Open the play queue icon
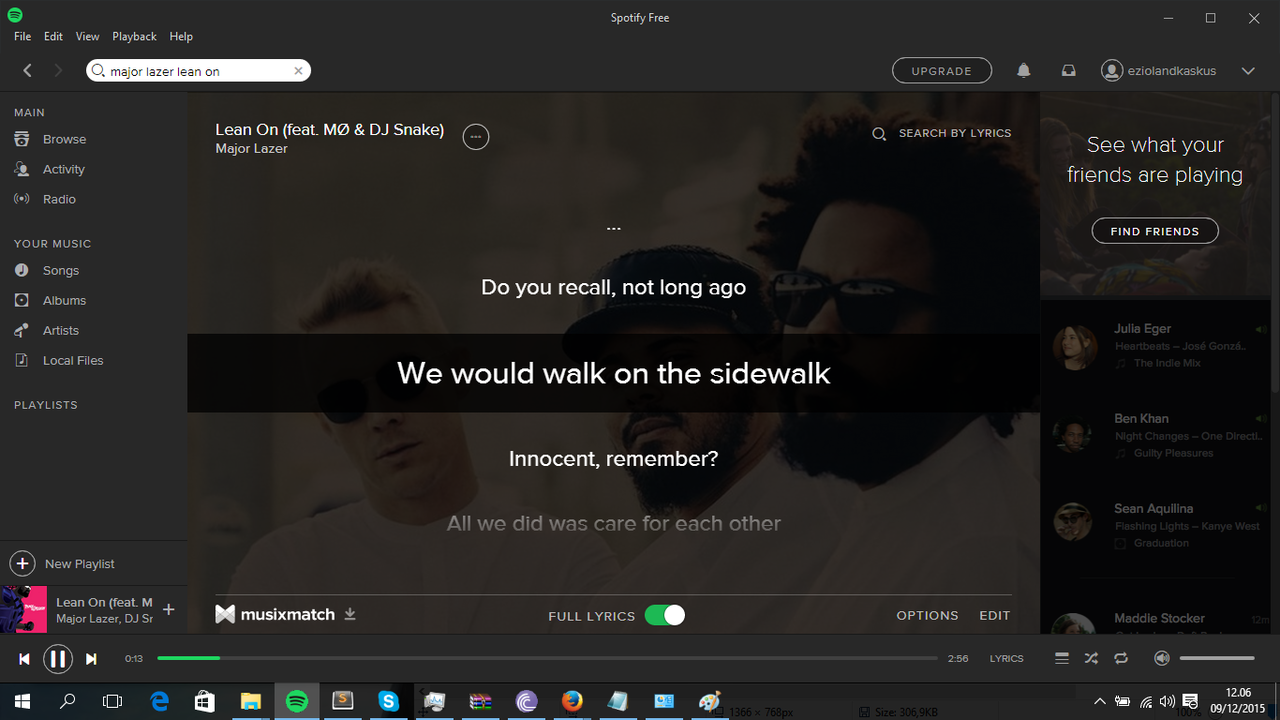The height and width of the screenshot is (720, 1280). click(1062, 658)
